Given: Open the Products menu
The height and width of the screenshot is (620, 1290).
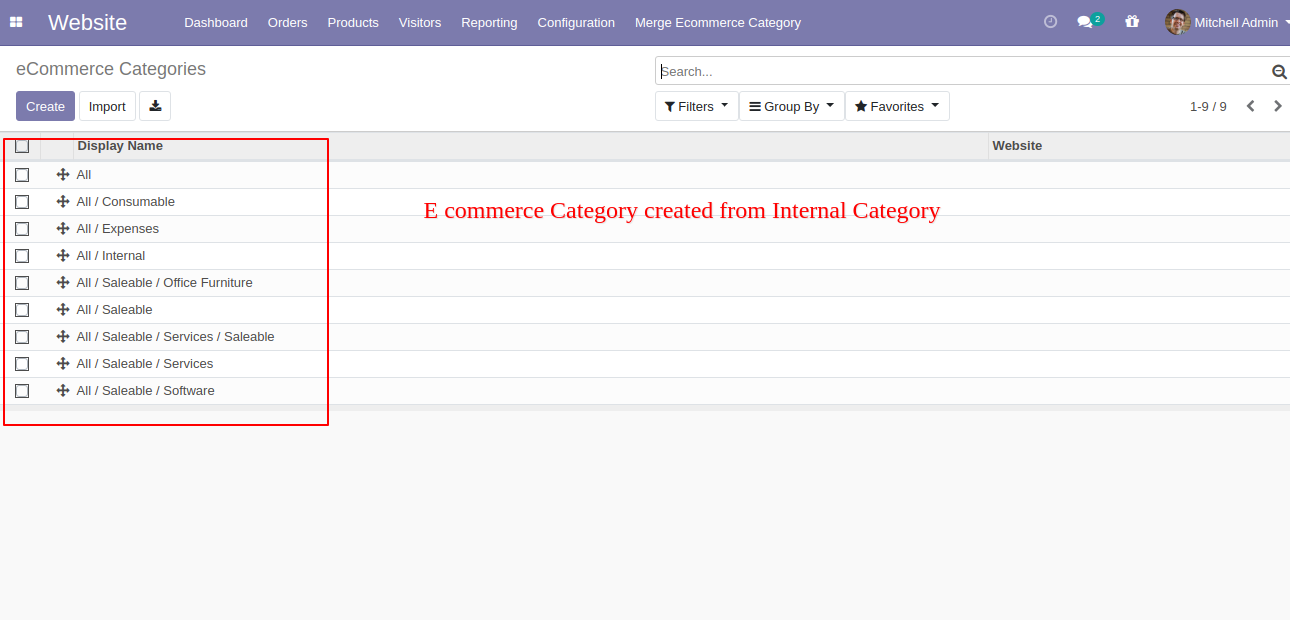Looking at the screenshot, I should 353,22.
